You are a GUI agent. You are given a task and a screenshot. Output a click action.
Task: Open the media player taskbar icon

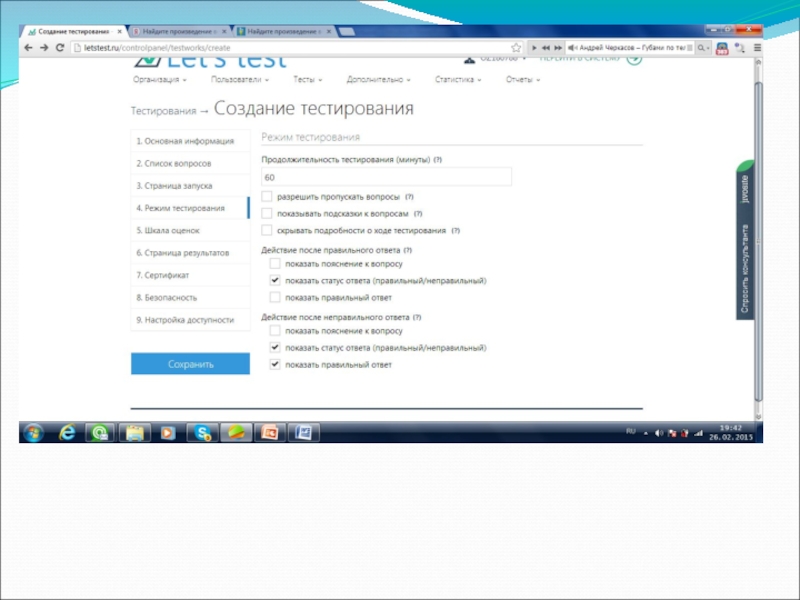pyautogui.click(x=167, y=433)
